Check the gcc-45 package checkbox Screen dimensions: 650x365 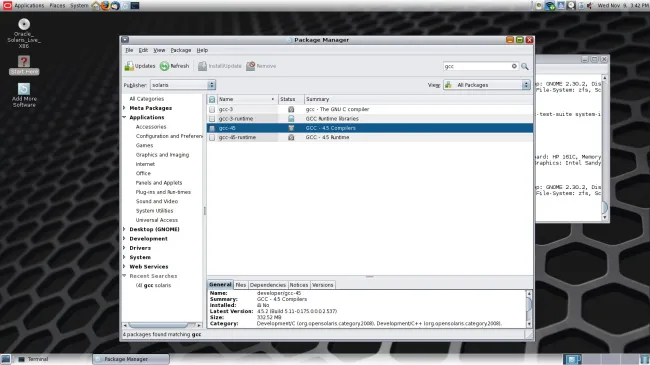[x=212, y=128]
